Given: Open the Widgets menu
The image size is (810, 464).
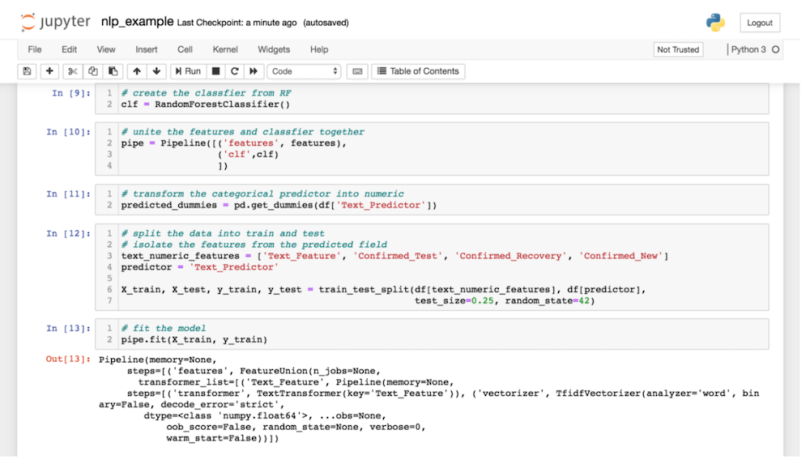Looking at the screenshot, I should click(274, 50).
